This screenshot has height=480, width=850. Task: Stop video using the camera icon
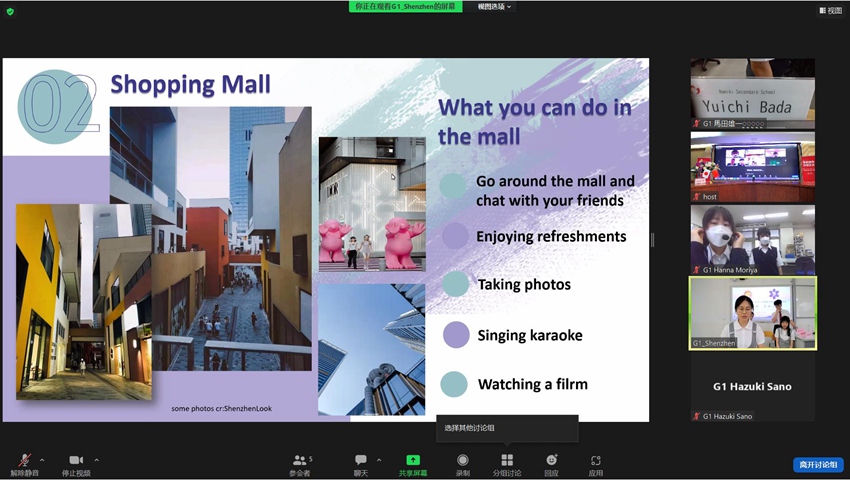[x=75, y=462]
